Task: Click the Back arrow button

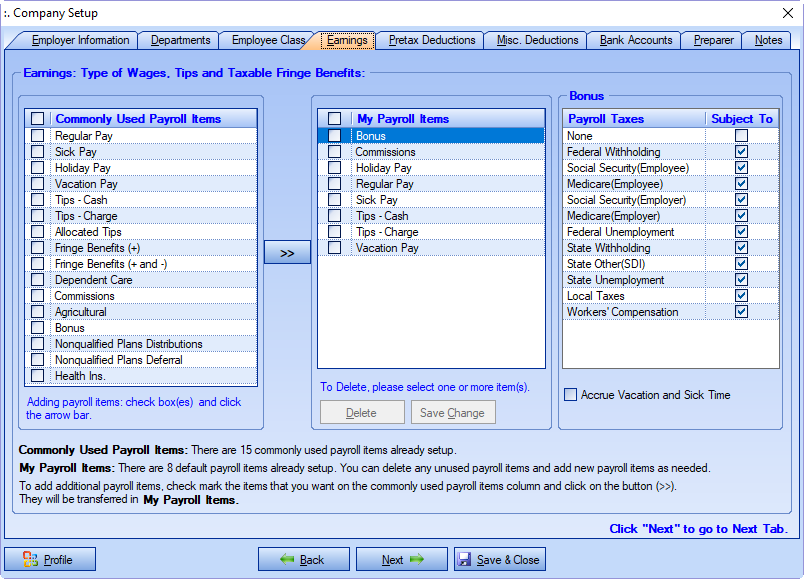Action: tap(303, 560)
